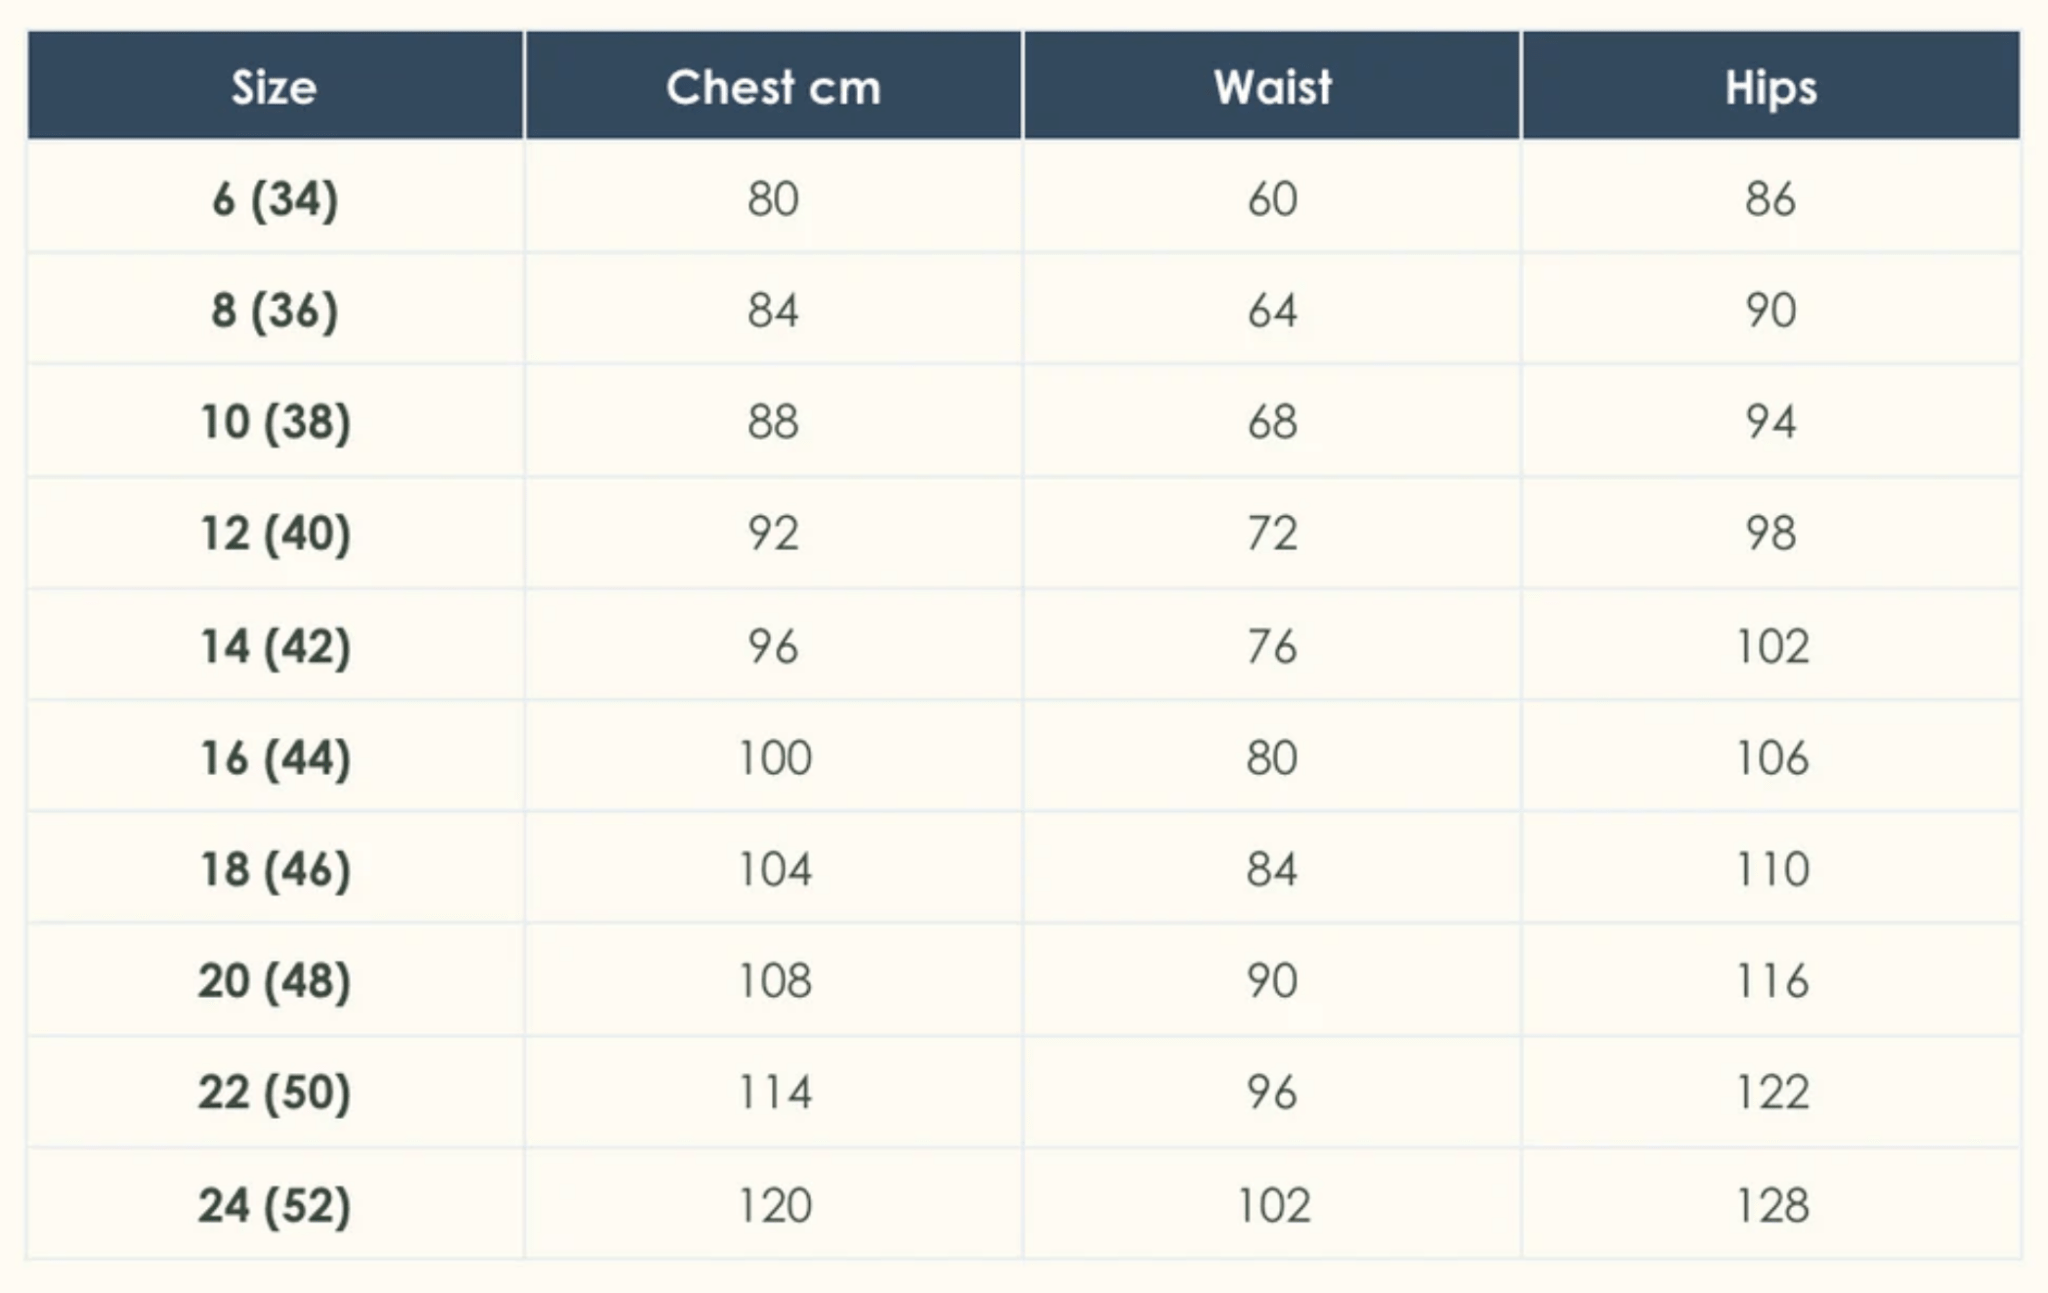Click waist value 72 for size 12
2048x1293 pixels.
tap(1272, 533)
